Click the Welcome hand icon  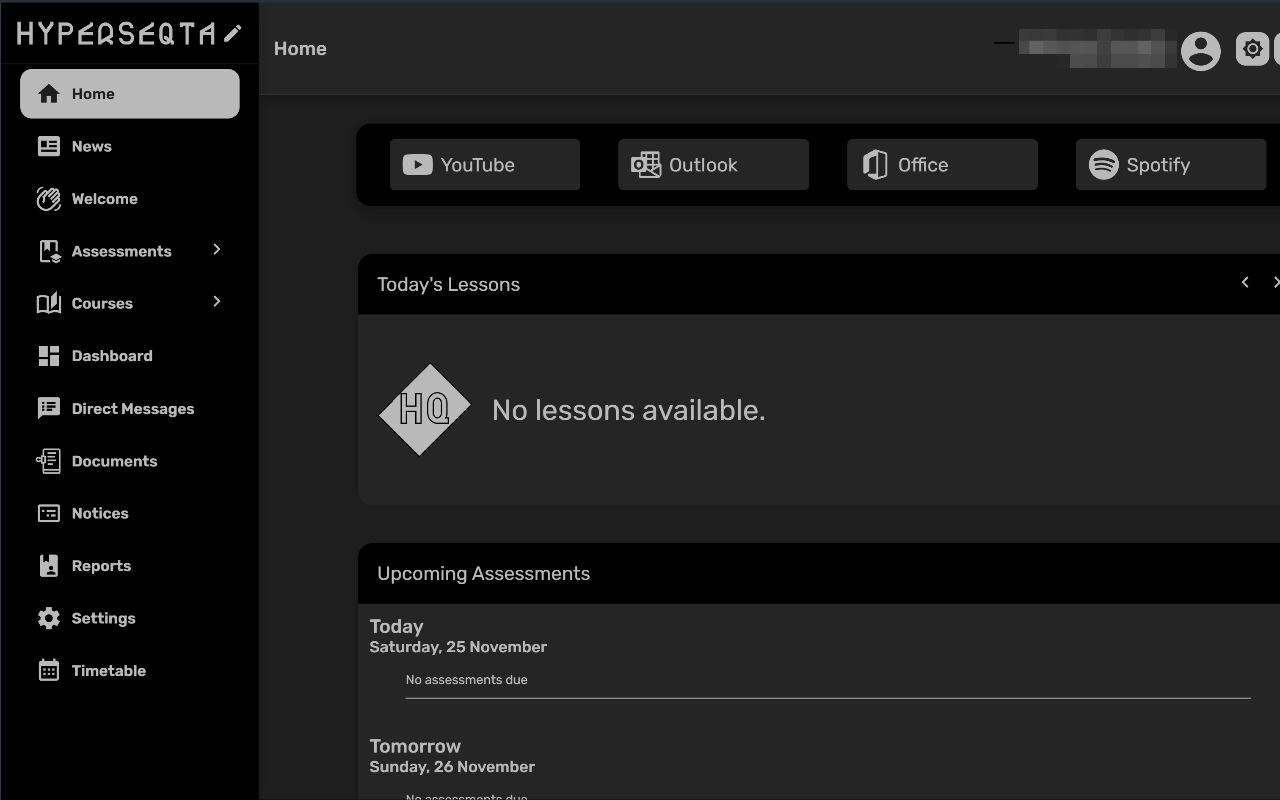[x=48, y=198]
